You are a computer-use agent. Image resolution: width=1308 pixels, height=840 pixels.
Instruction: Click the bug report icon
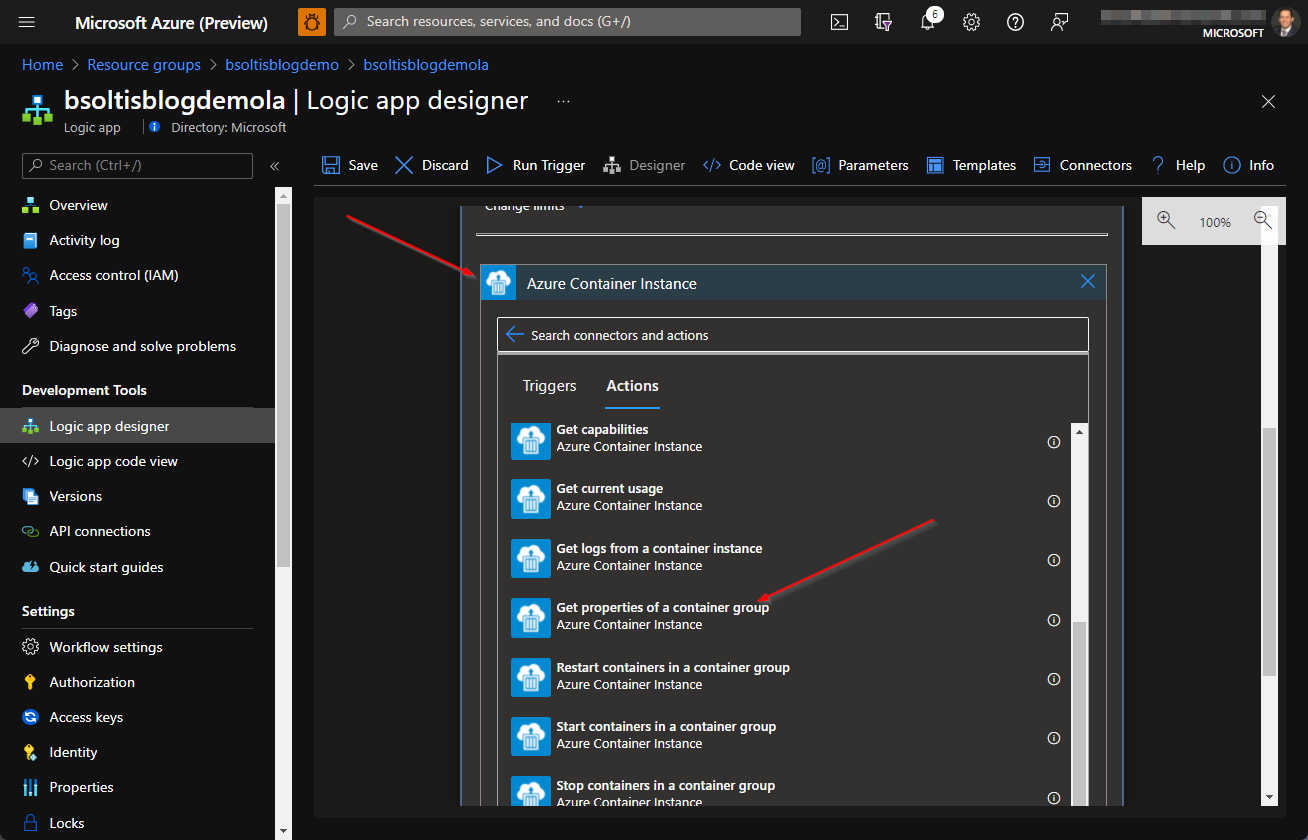click(x=311, y=22)
